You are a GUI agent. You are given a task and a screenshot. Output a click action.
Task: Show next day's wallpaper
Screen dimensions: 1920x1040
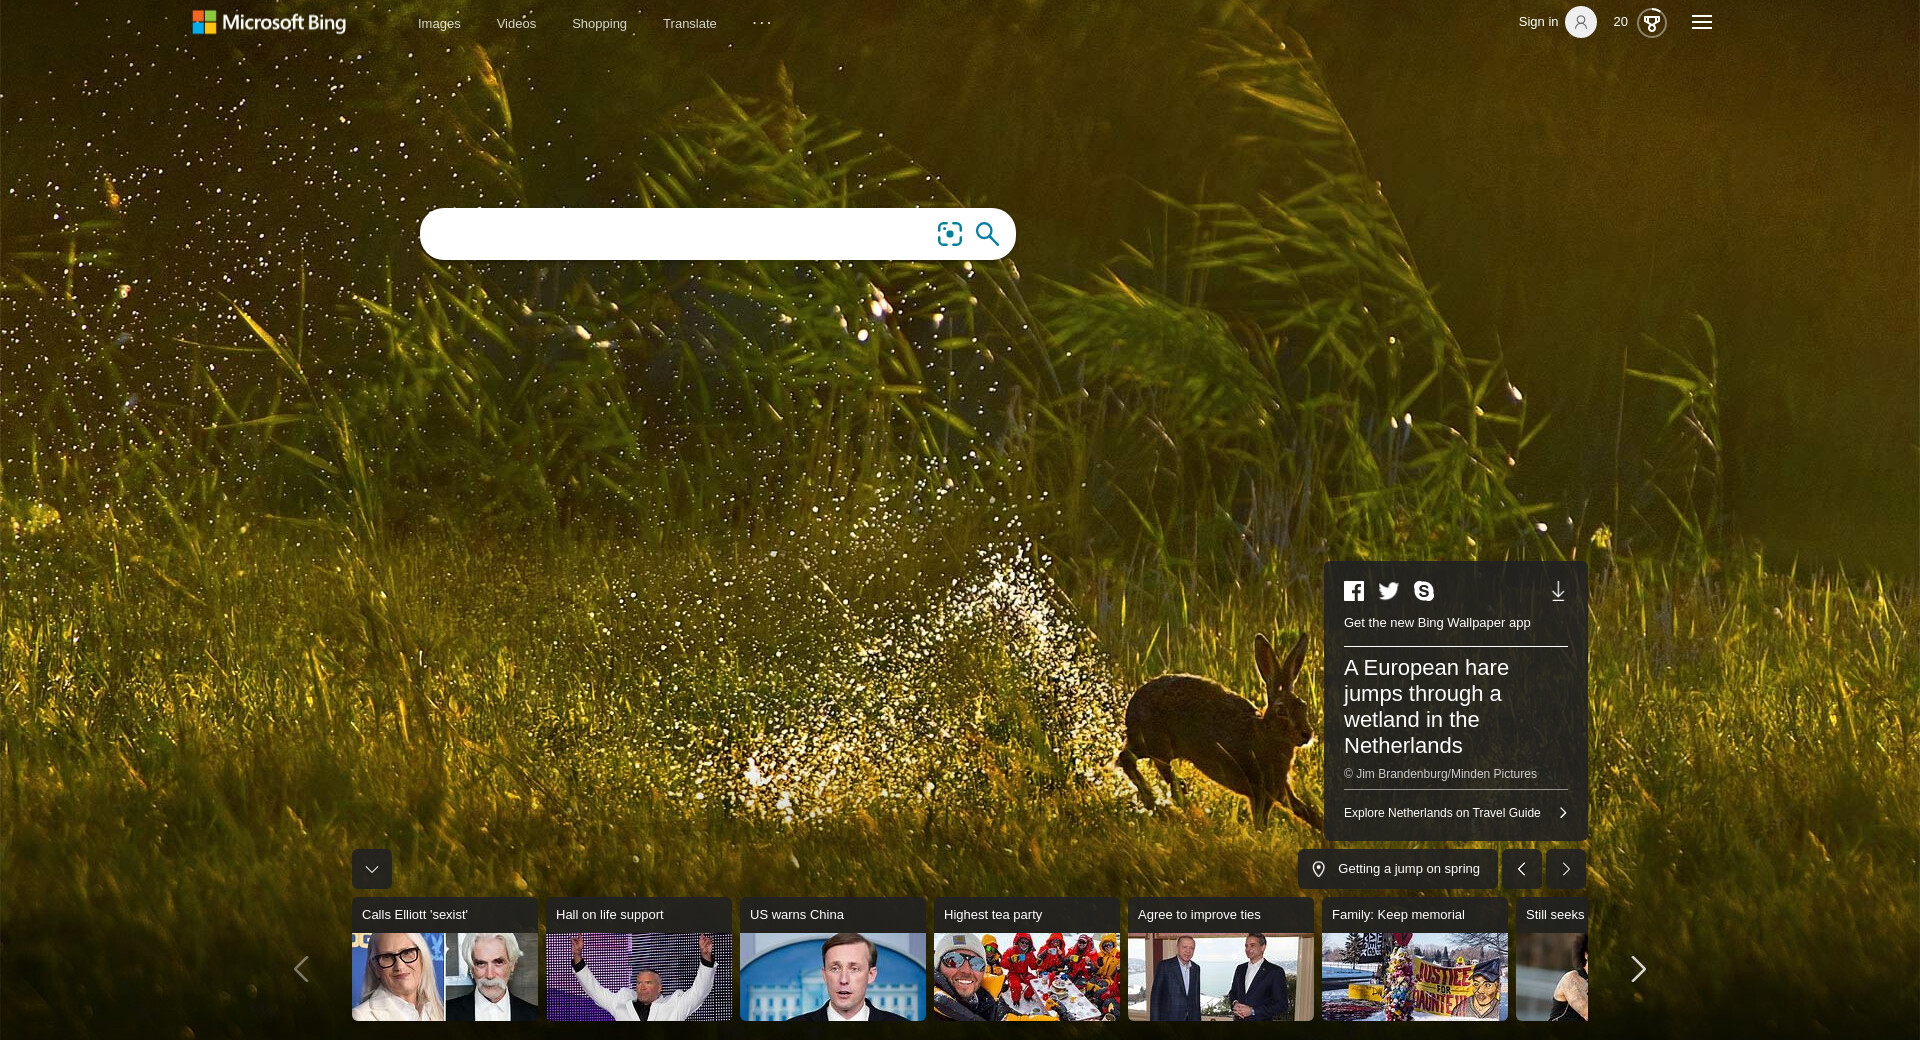coord(1566,869)
